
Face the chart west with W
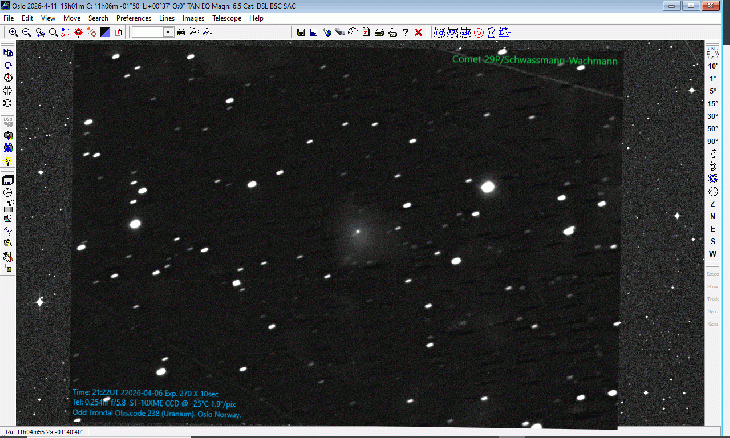tap(713, 253)
